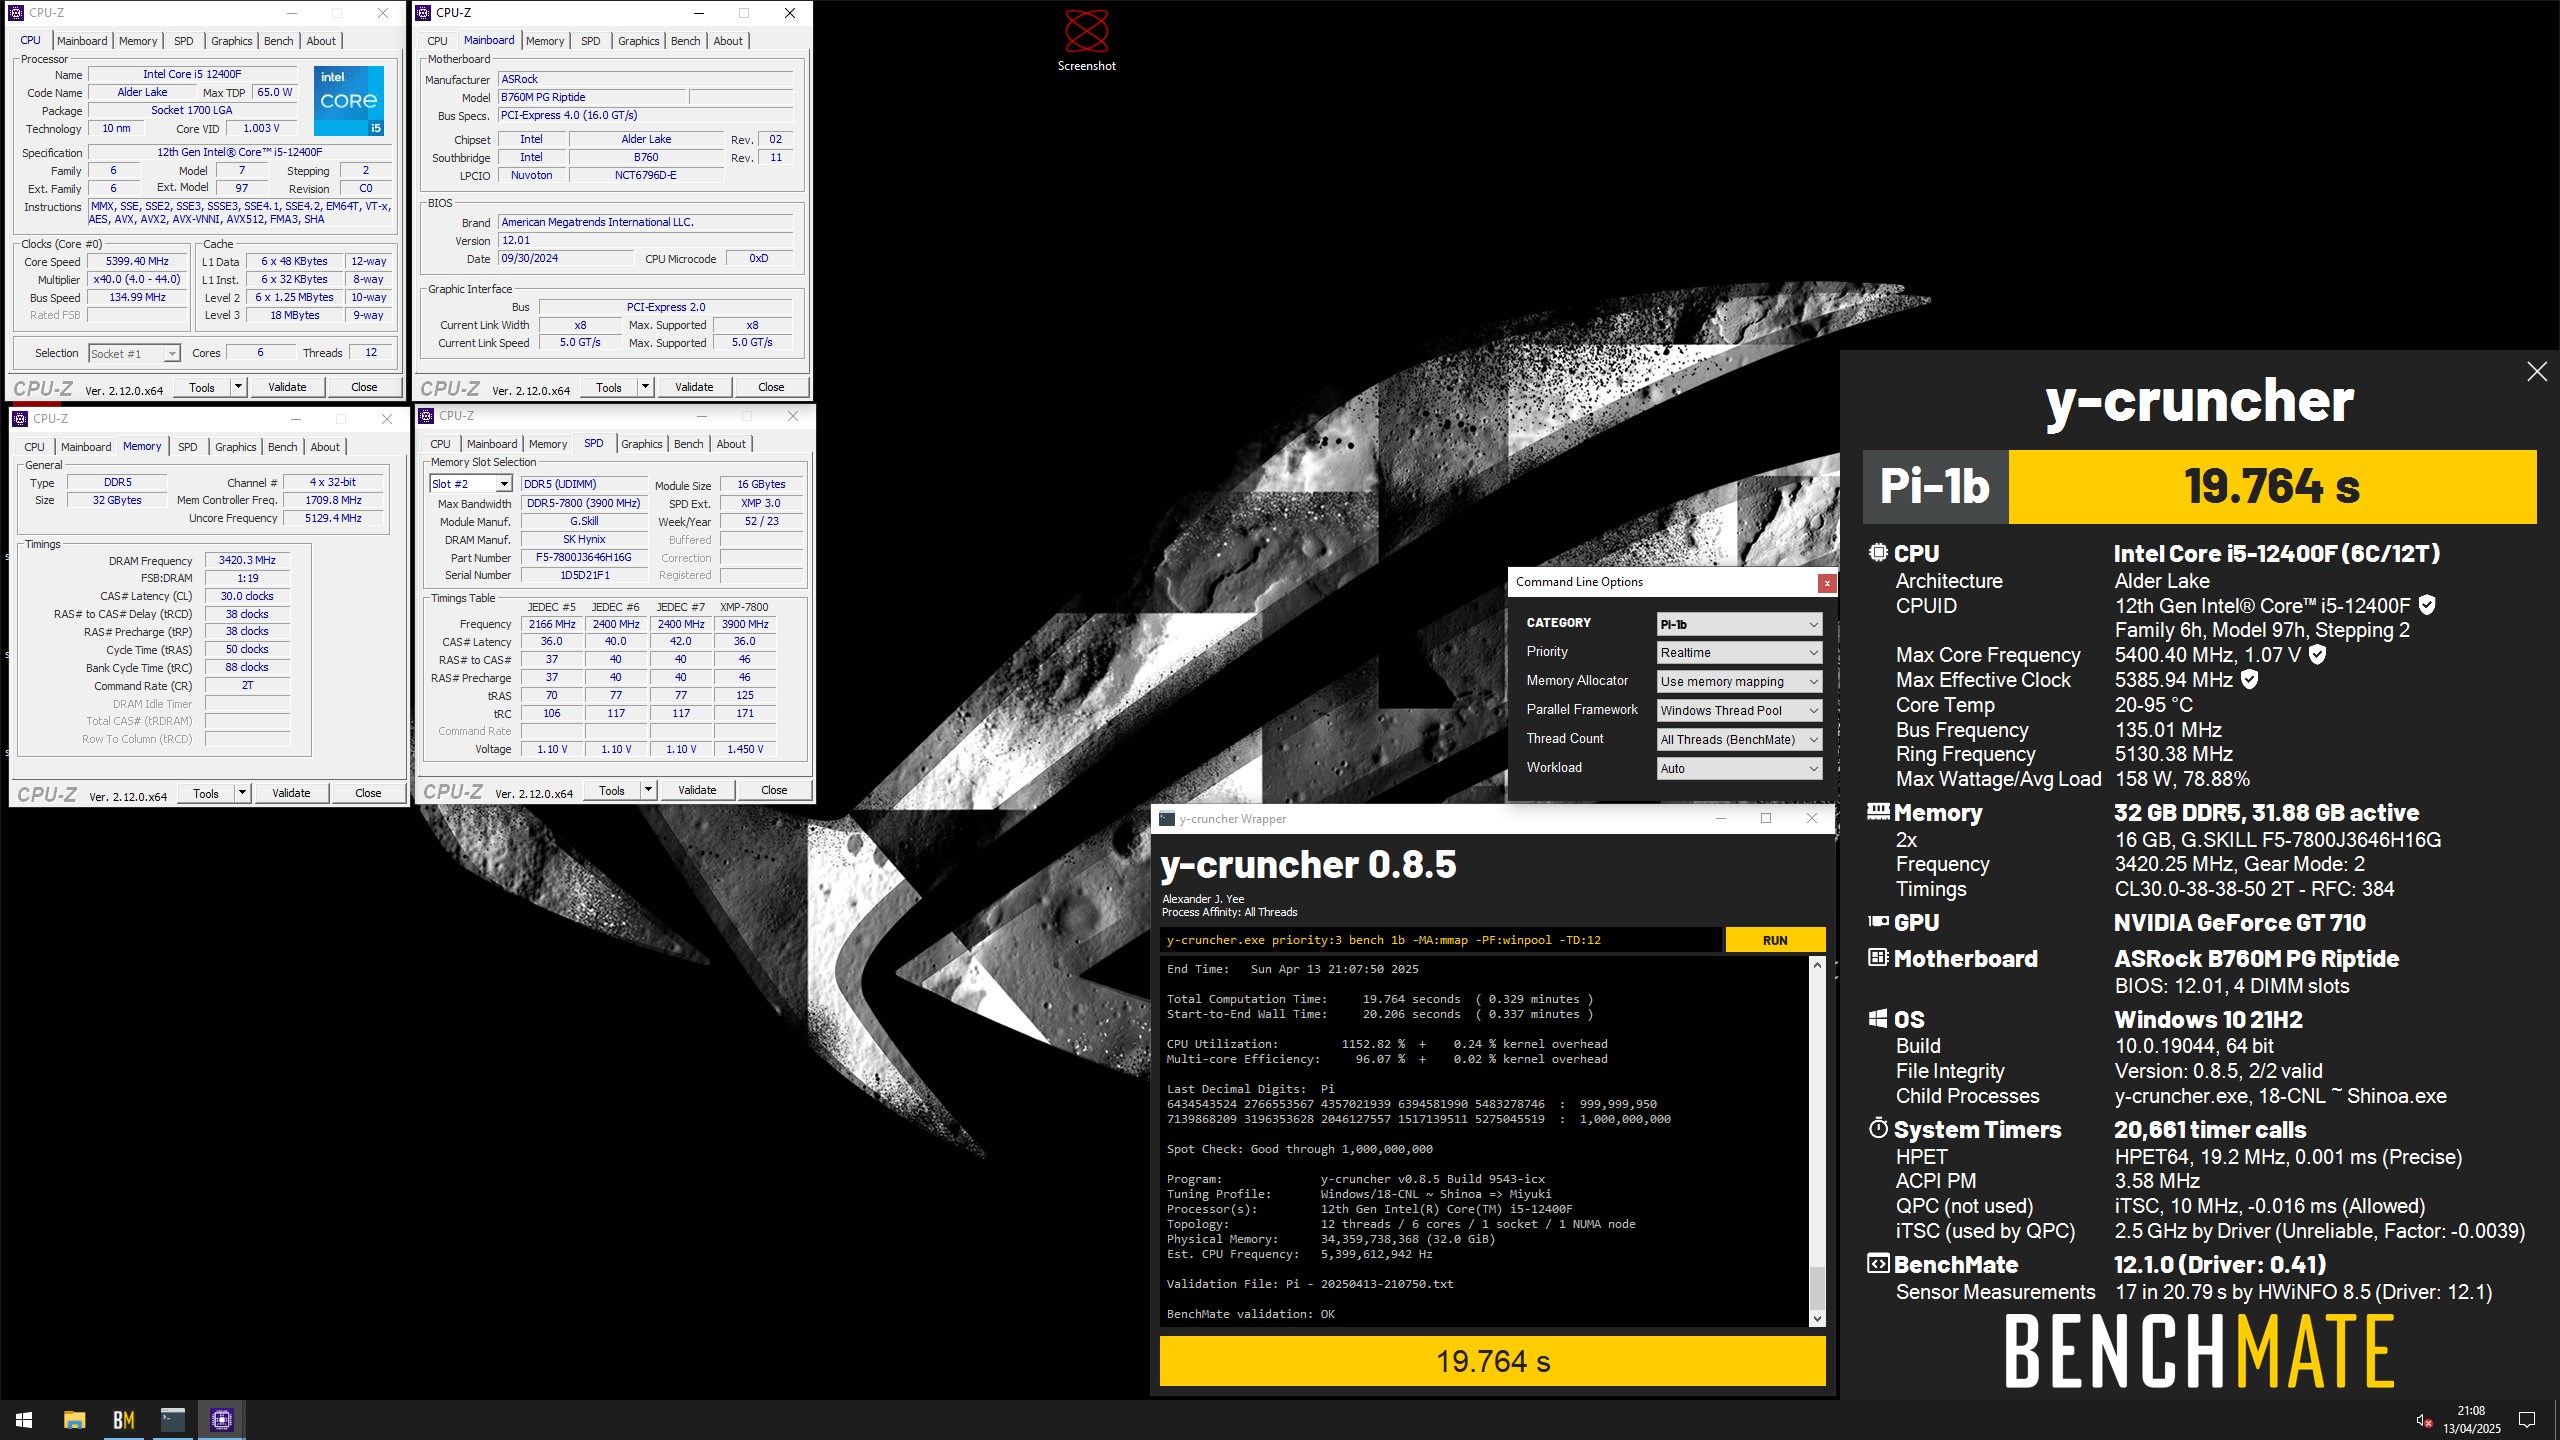Image resolution: width=2560 pixels, height=1440 pixels.
Task: Open the Priority dropdown set to Realtime
Action: click(x=1739, y=653)
